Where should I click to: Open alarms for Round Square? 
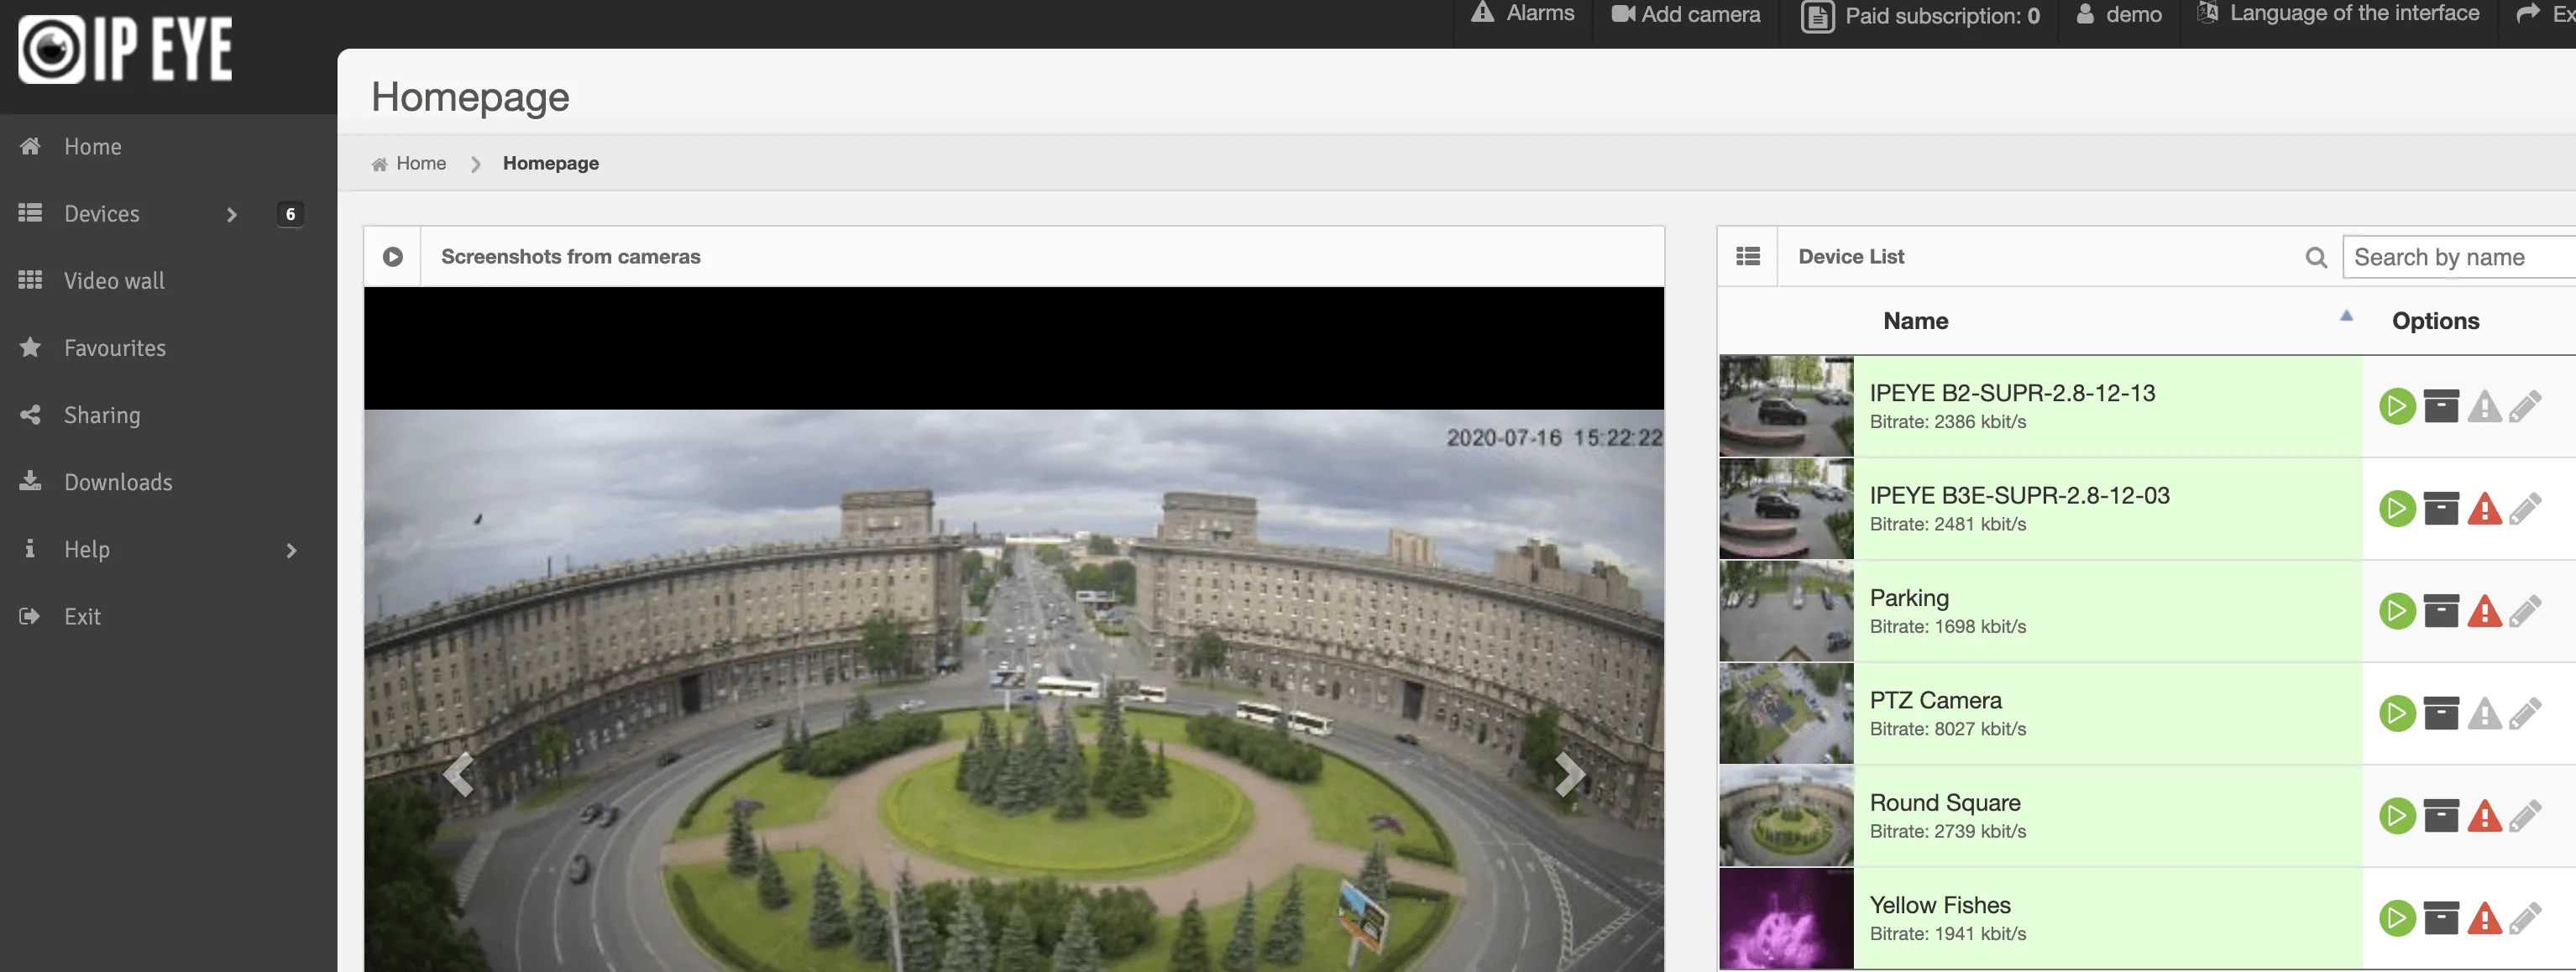pos(2485,817)
